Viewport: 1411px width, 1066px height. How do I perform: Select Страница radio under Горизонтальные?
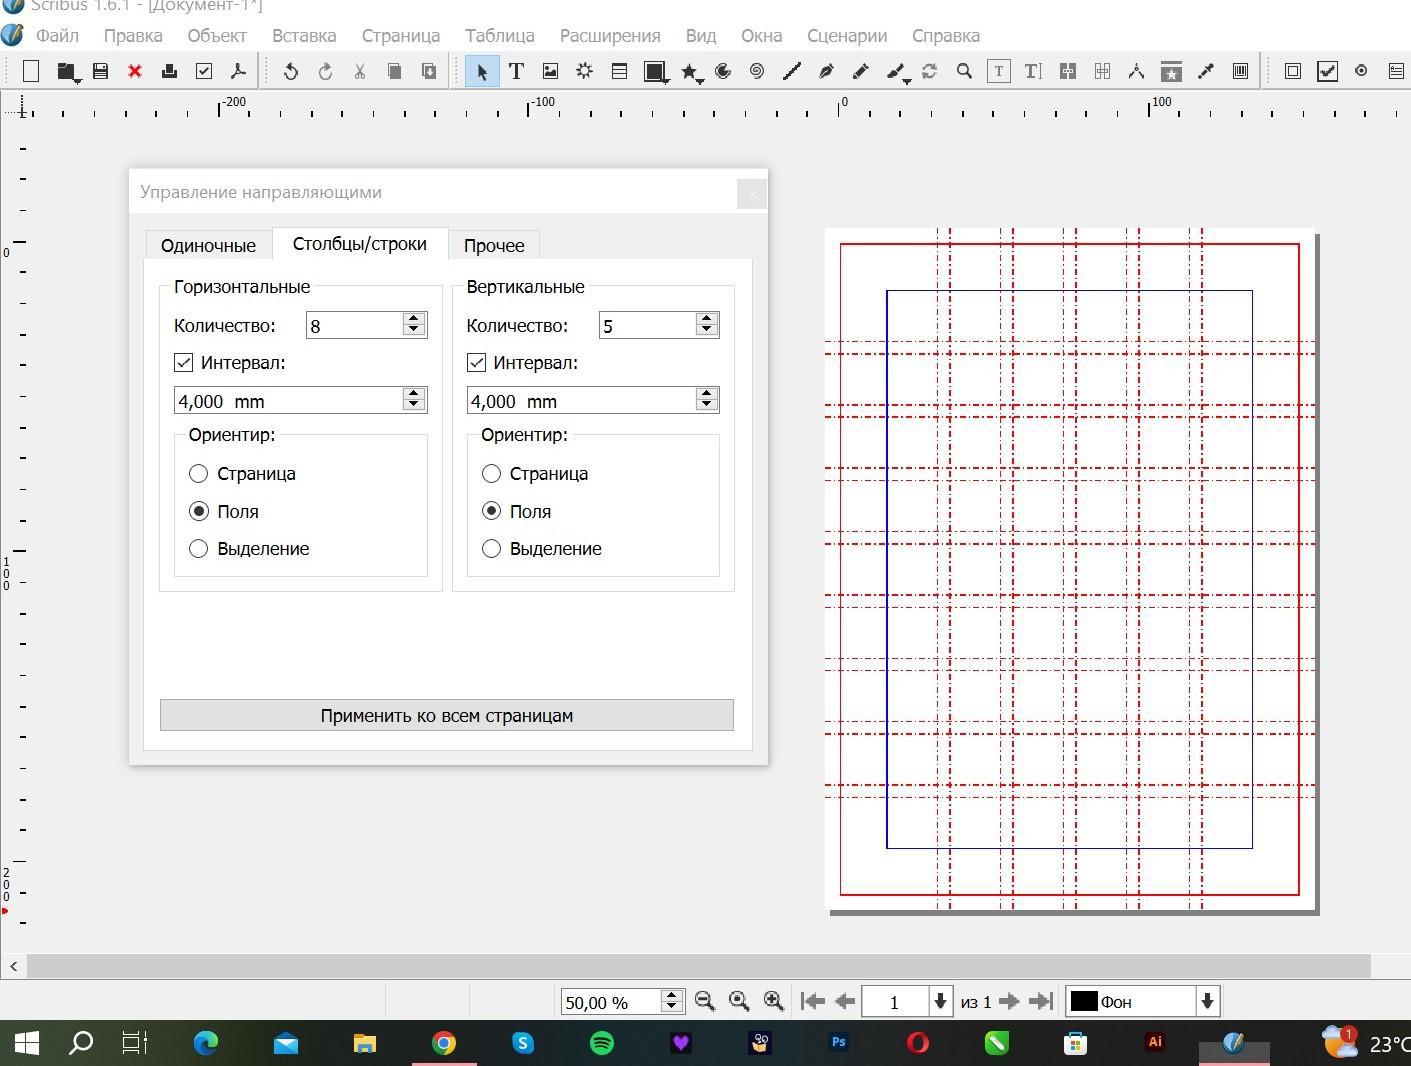pos(199,474)
